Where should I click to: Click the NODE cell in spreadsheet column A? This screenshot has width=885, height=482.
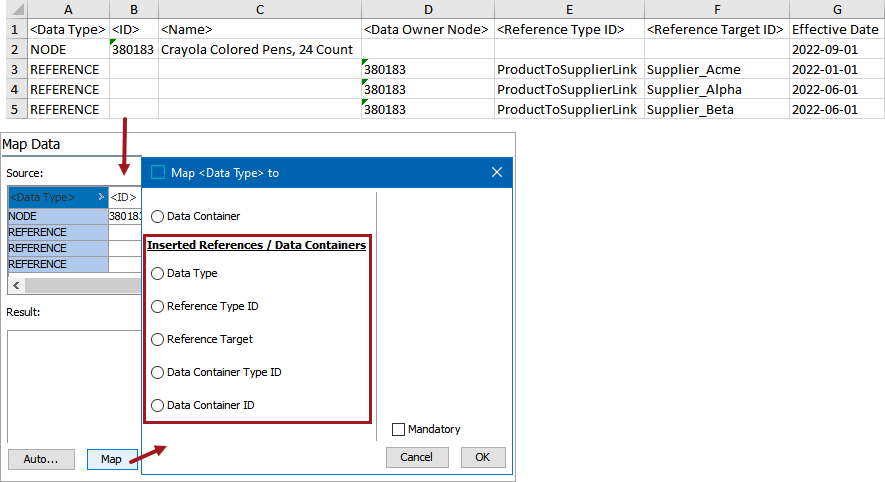68,50
